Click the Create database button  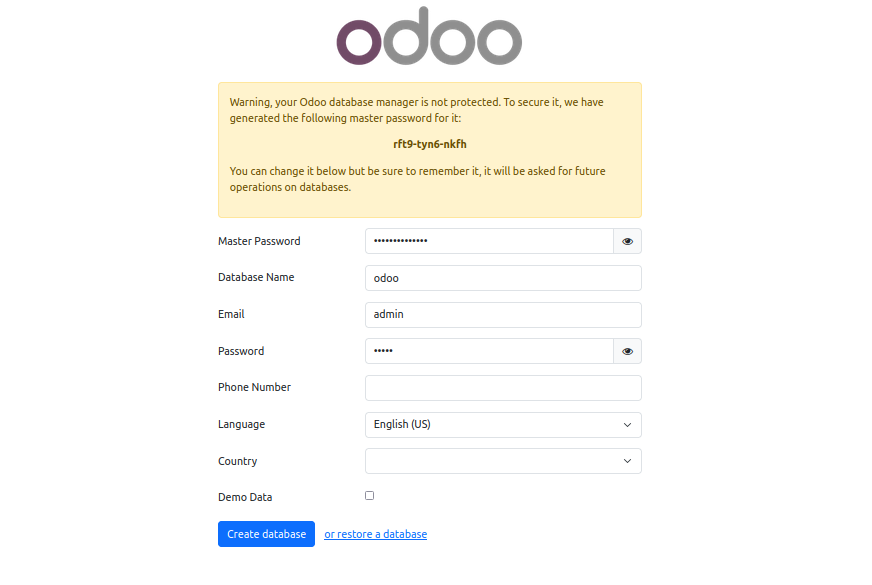pyautogui.click(x=266, y=534)
